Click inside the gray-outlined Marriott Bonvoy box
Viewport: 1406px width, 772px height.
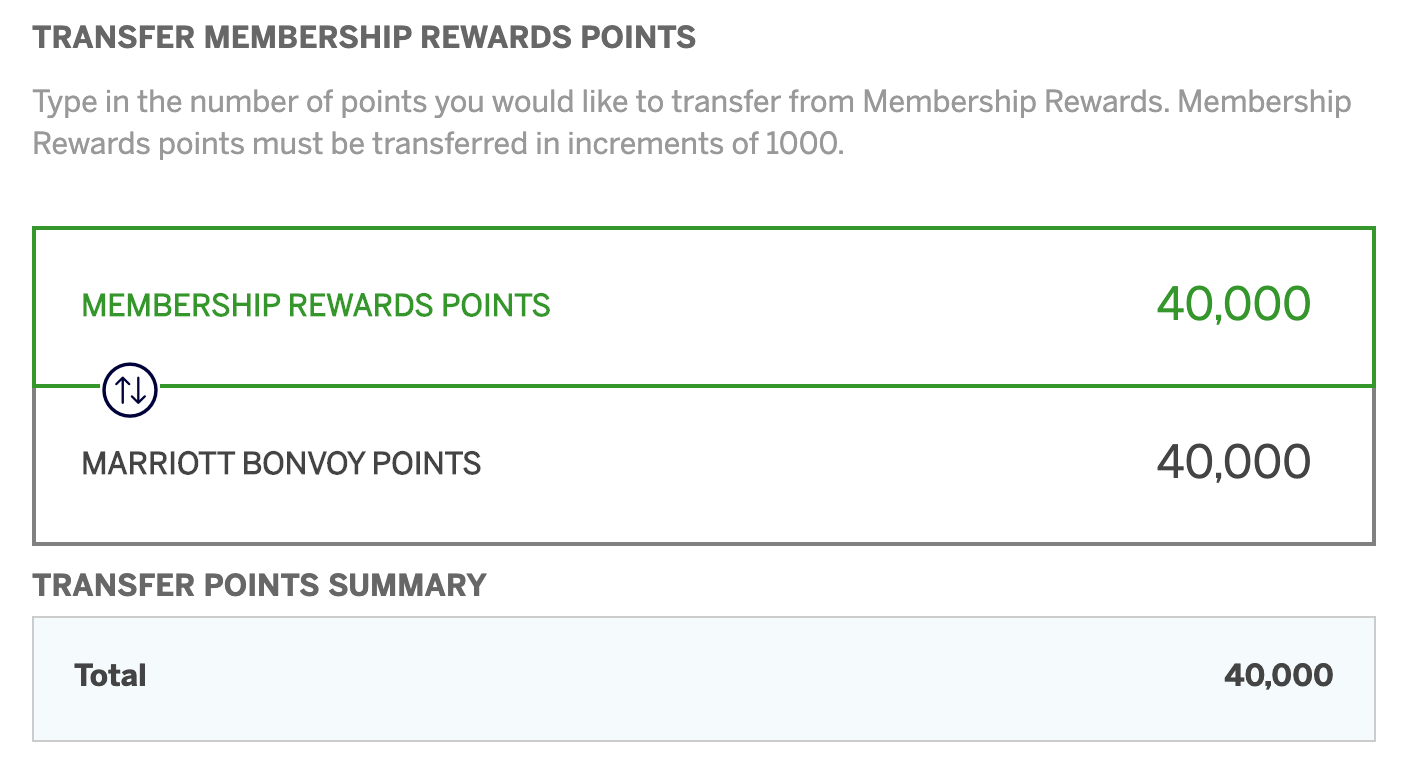(x=704, y=465)
